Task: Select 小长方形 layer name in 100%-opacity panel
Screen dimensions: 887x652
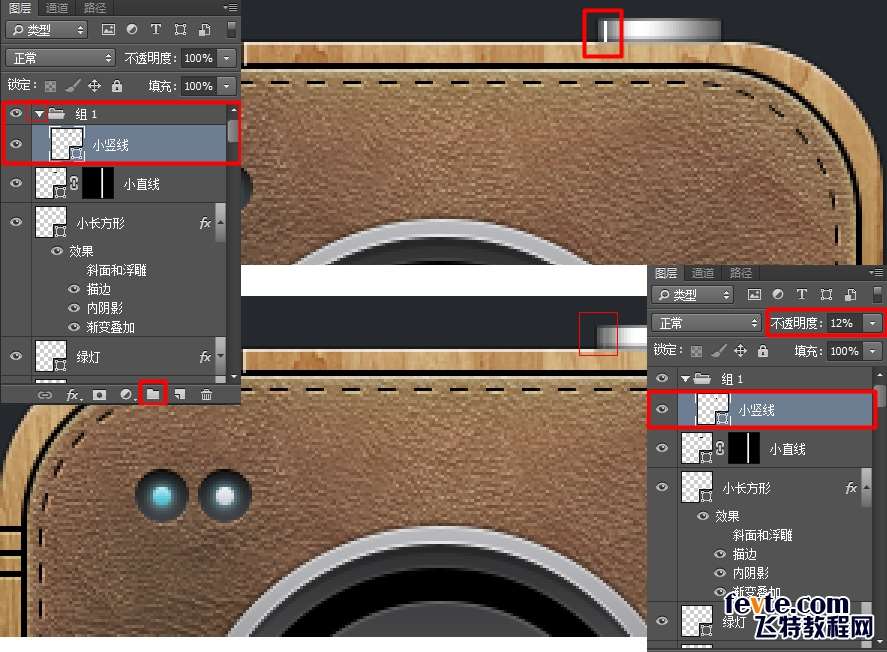Action: coord(101,223)
